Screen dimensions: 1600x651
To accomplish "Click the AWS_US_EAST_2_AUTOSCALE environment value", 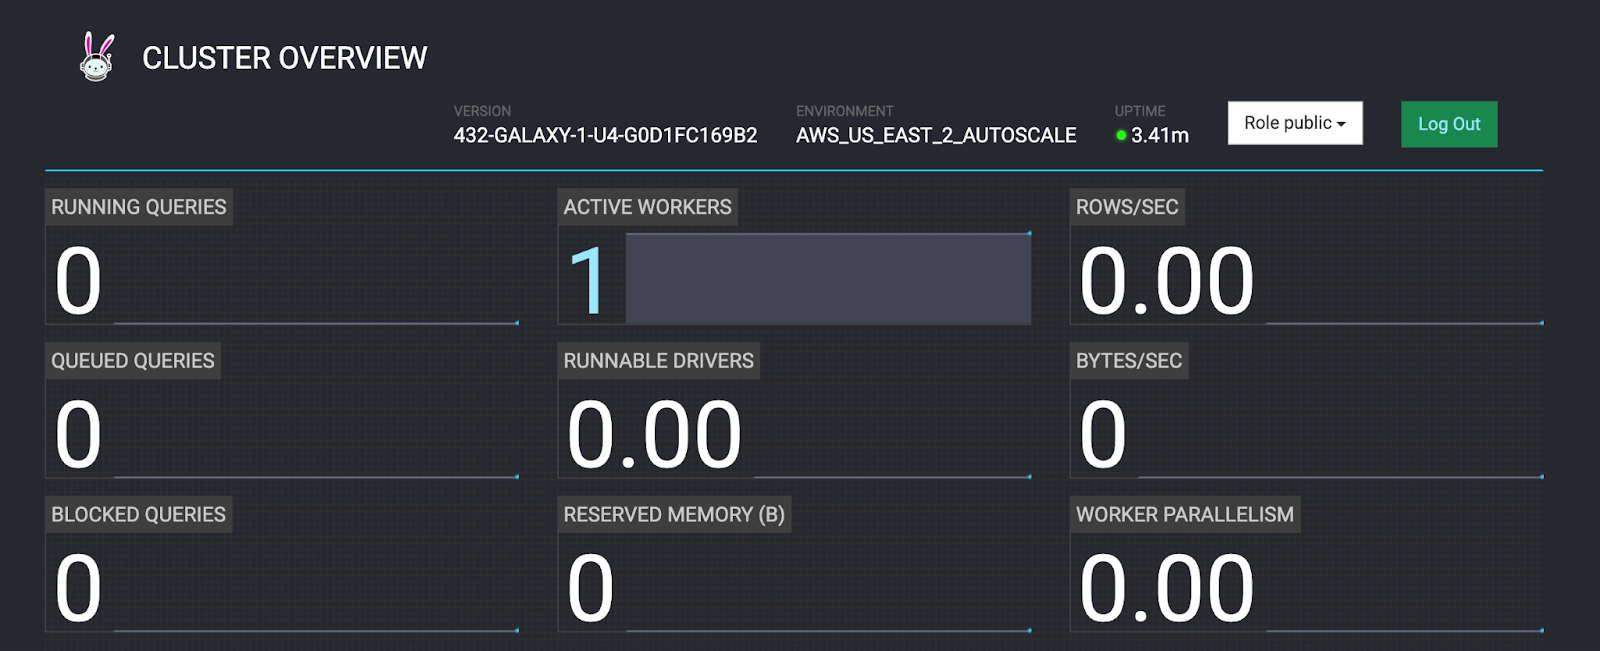I will 935,135.
